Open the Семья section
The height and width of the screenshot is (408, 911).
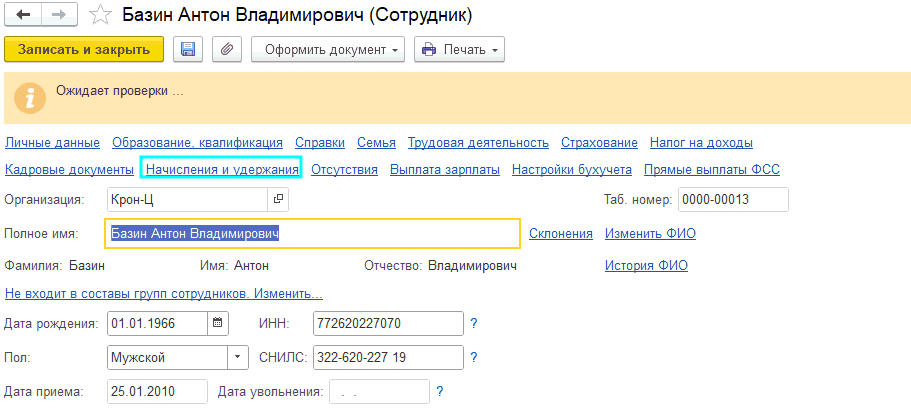click(376, 142)
